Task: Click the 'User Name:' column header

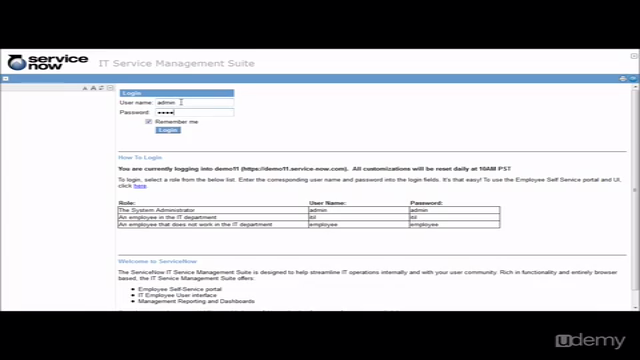Action: coord(327,203)
